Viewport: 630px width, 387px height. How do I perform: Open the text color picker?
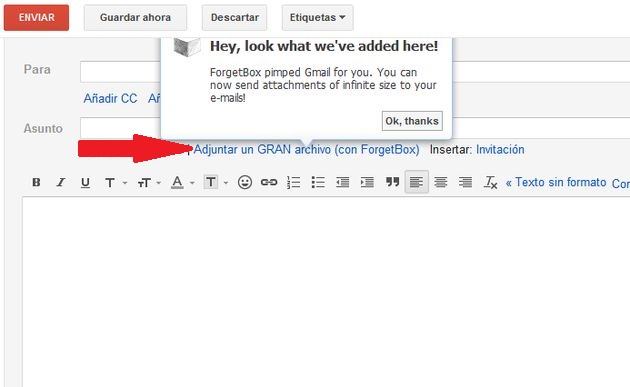point(177,182)
